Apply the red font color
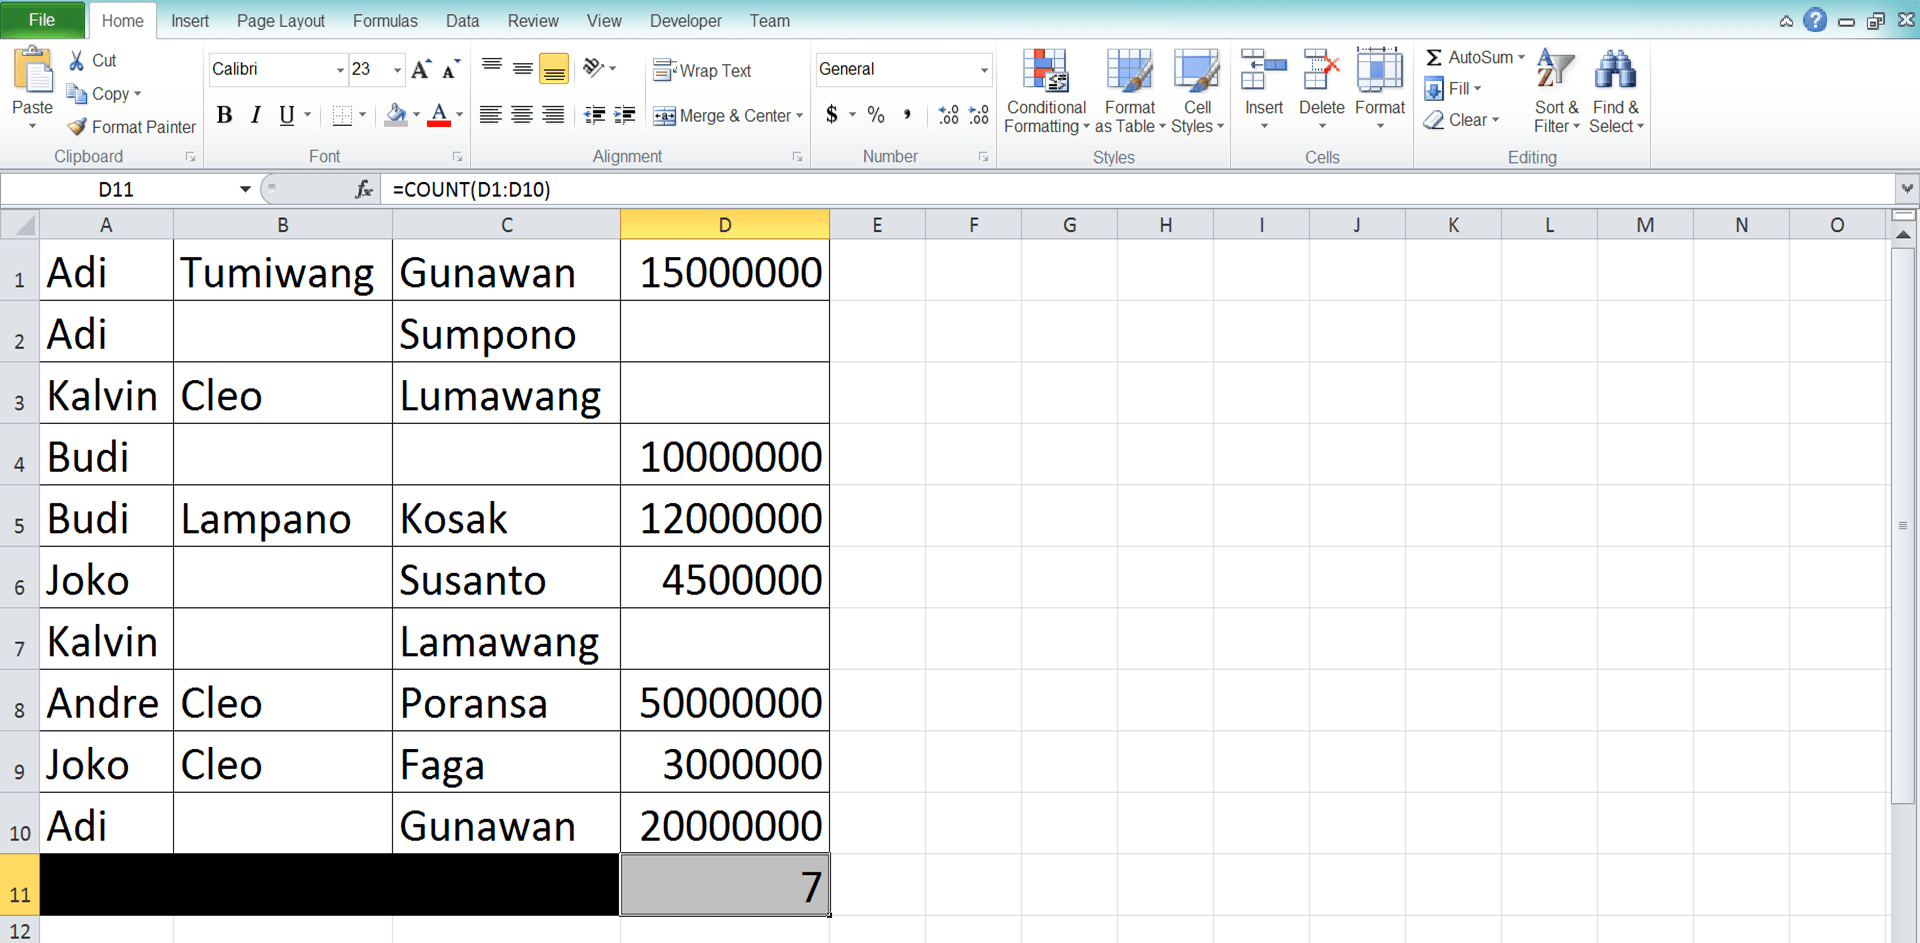This screenshot has height=943, width=1920. pyautogui.click(x=438, y=115)
